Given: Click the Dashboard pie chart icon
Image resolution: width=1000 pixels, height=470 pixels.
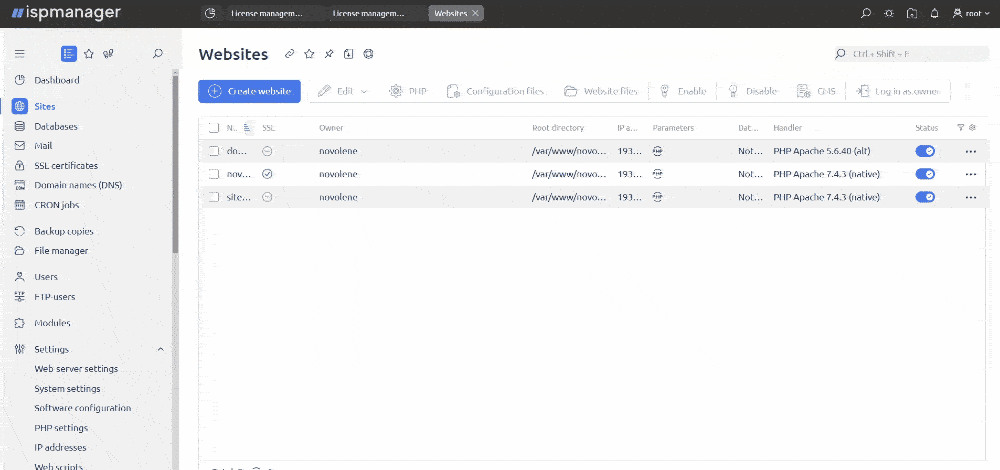Looking at the screenshot, I should click(20, 80).
